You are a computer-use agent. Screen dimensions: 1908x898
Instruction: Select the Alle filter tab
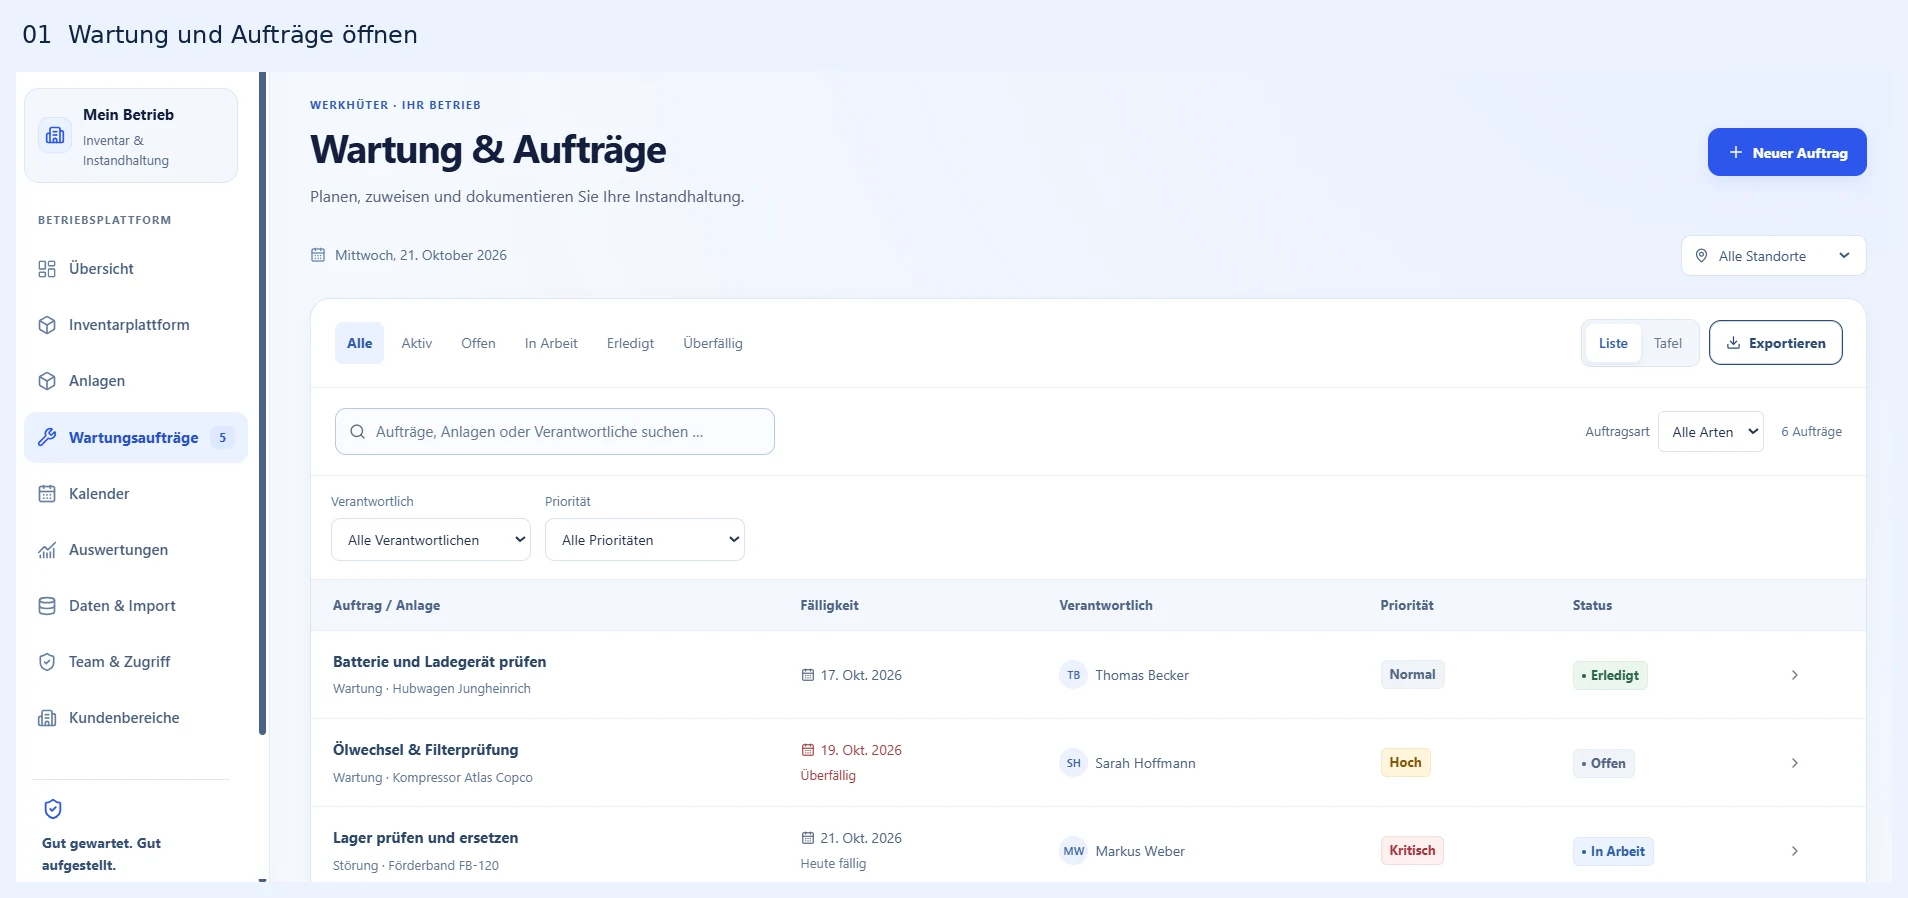pos(359,343)
